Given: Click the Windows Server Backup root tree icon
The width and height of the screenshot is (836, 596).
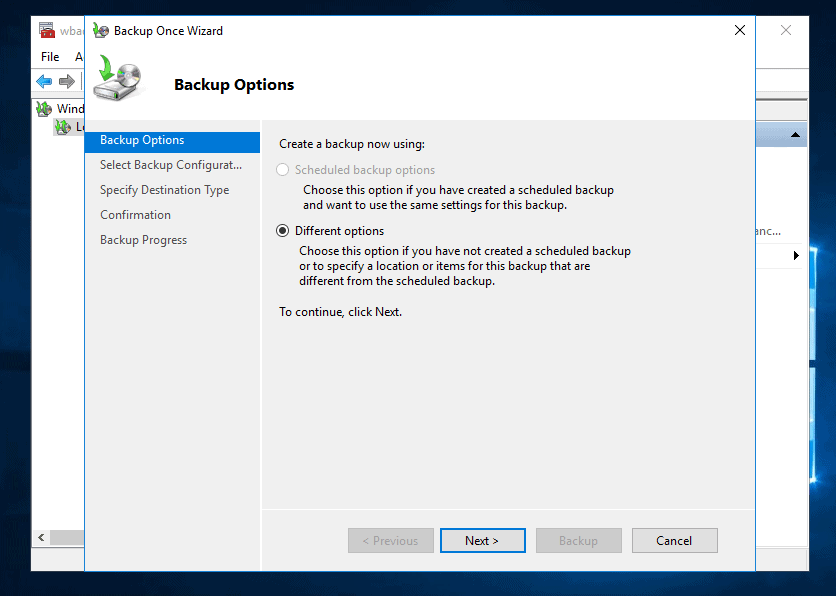Looking at the screenshot, I should click(45, 109).
